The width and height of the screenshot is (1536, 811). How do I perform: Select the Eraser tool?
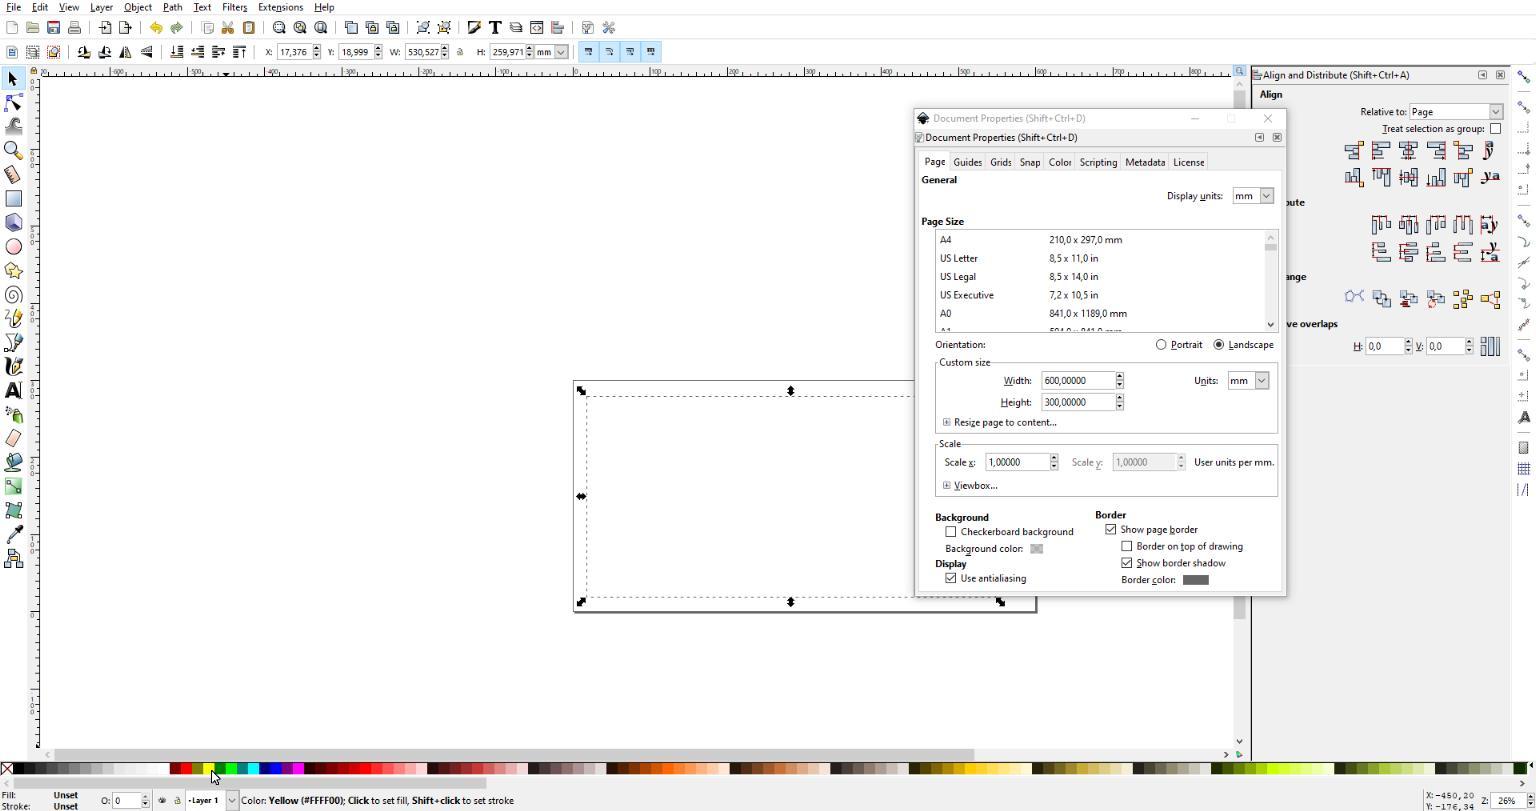point(13,438)
